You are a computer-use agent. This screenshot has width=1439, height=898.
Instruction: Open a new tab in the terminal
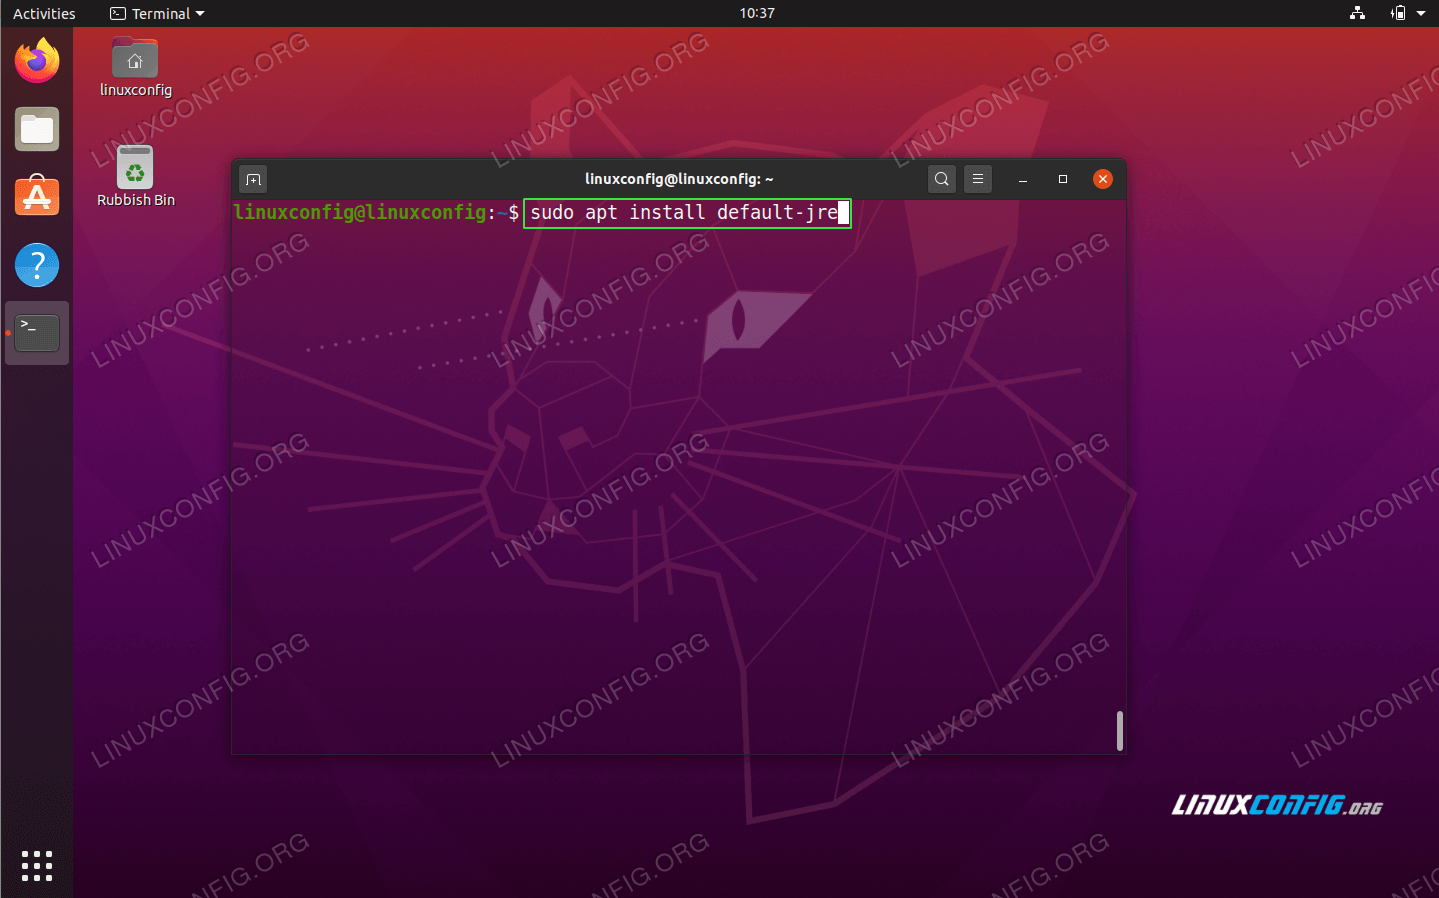click(254, 180)
